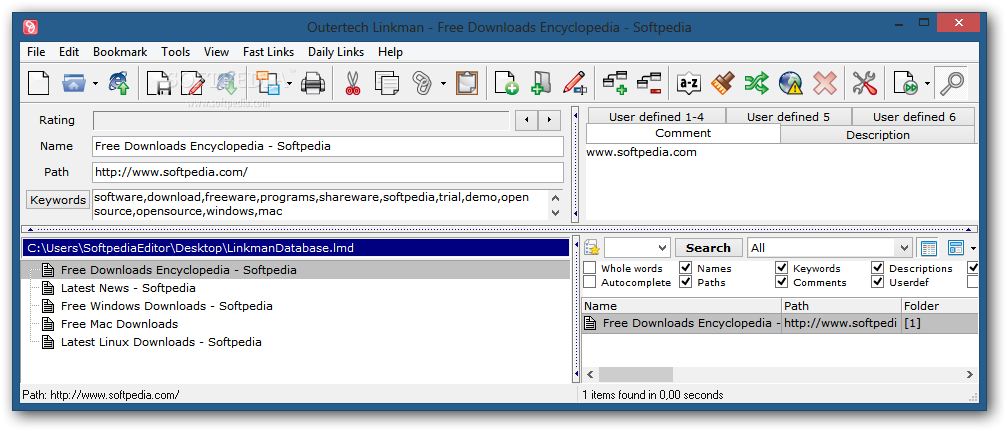Uncheck the Names checkbox

pos(685,268)
